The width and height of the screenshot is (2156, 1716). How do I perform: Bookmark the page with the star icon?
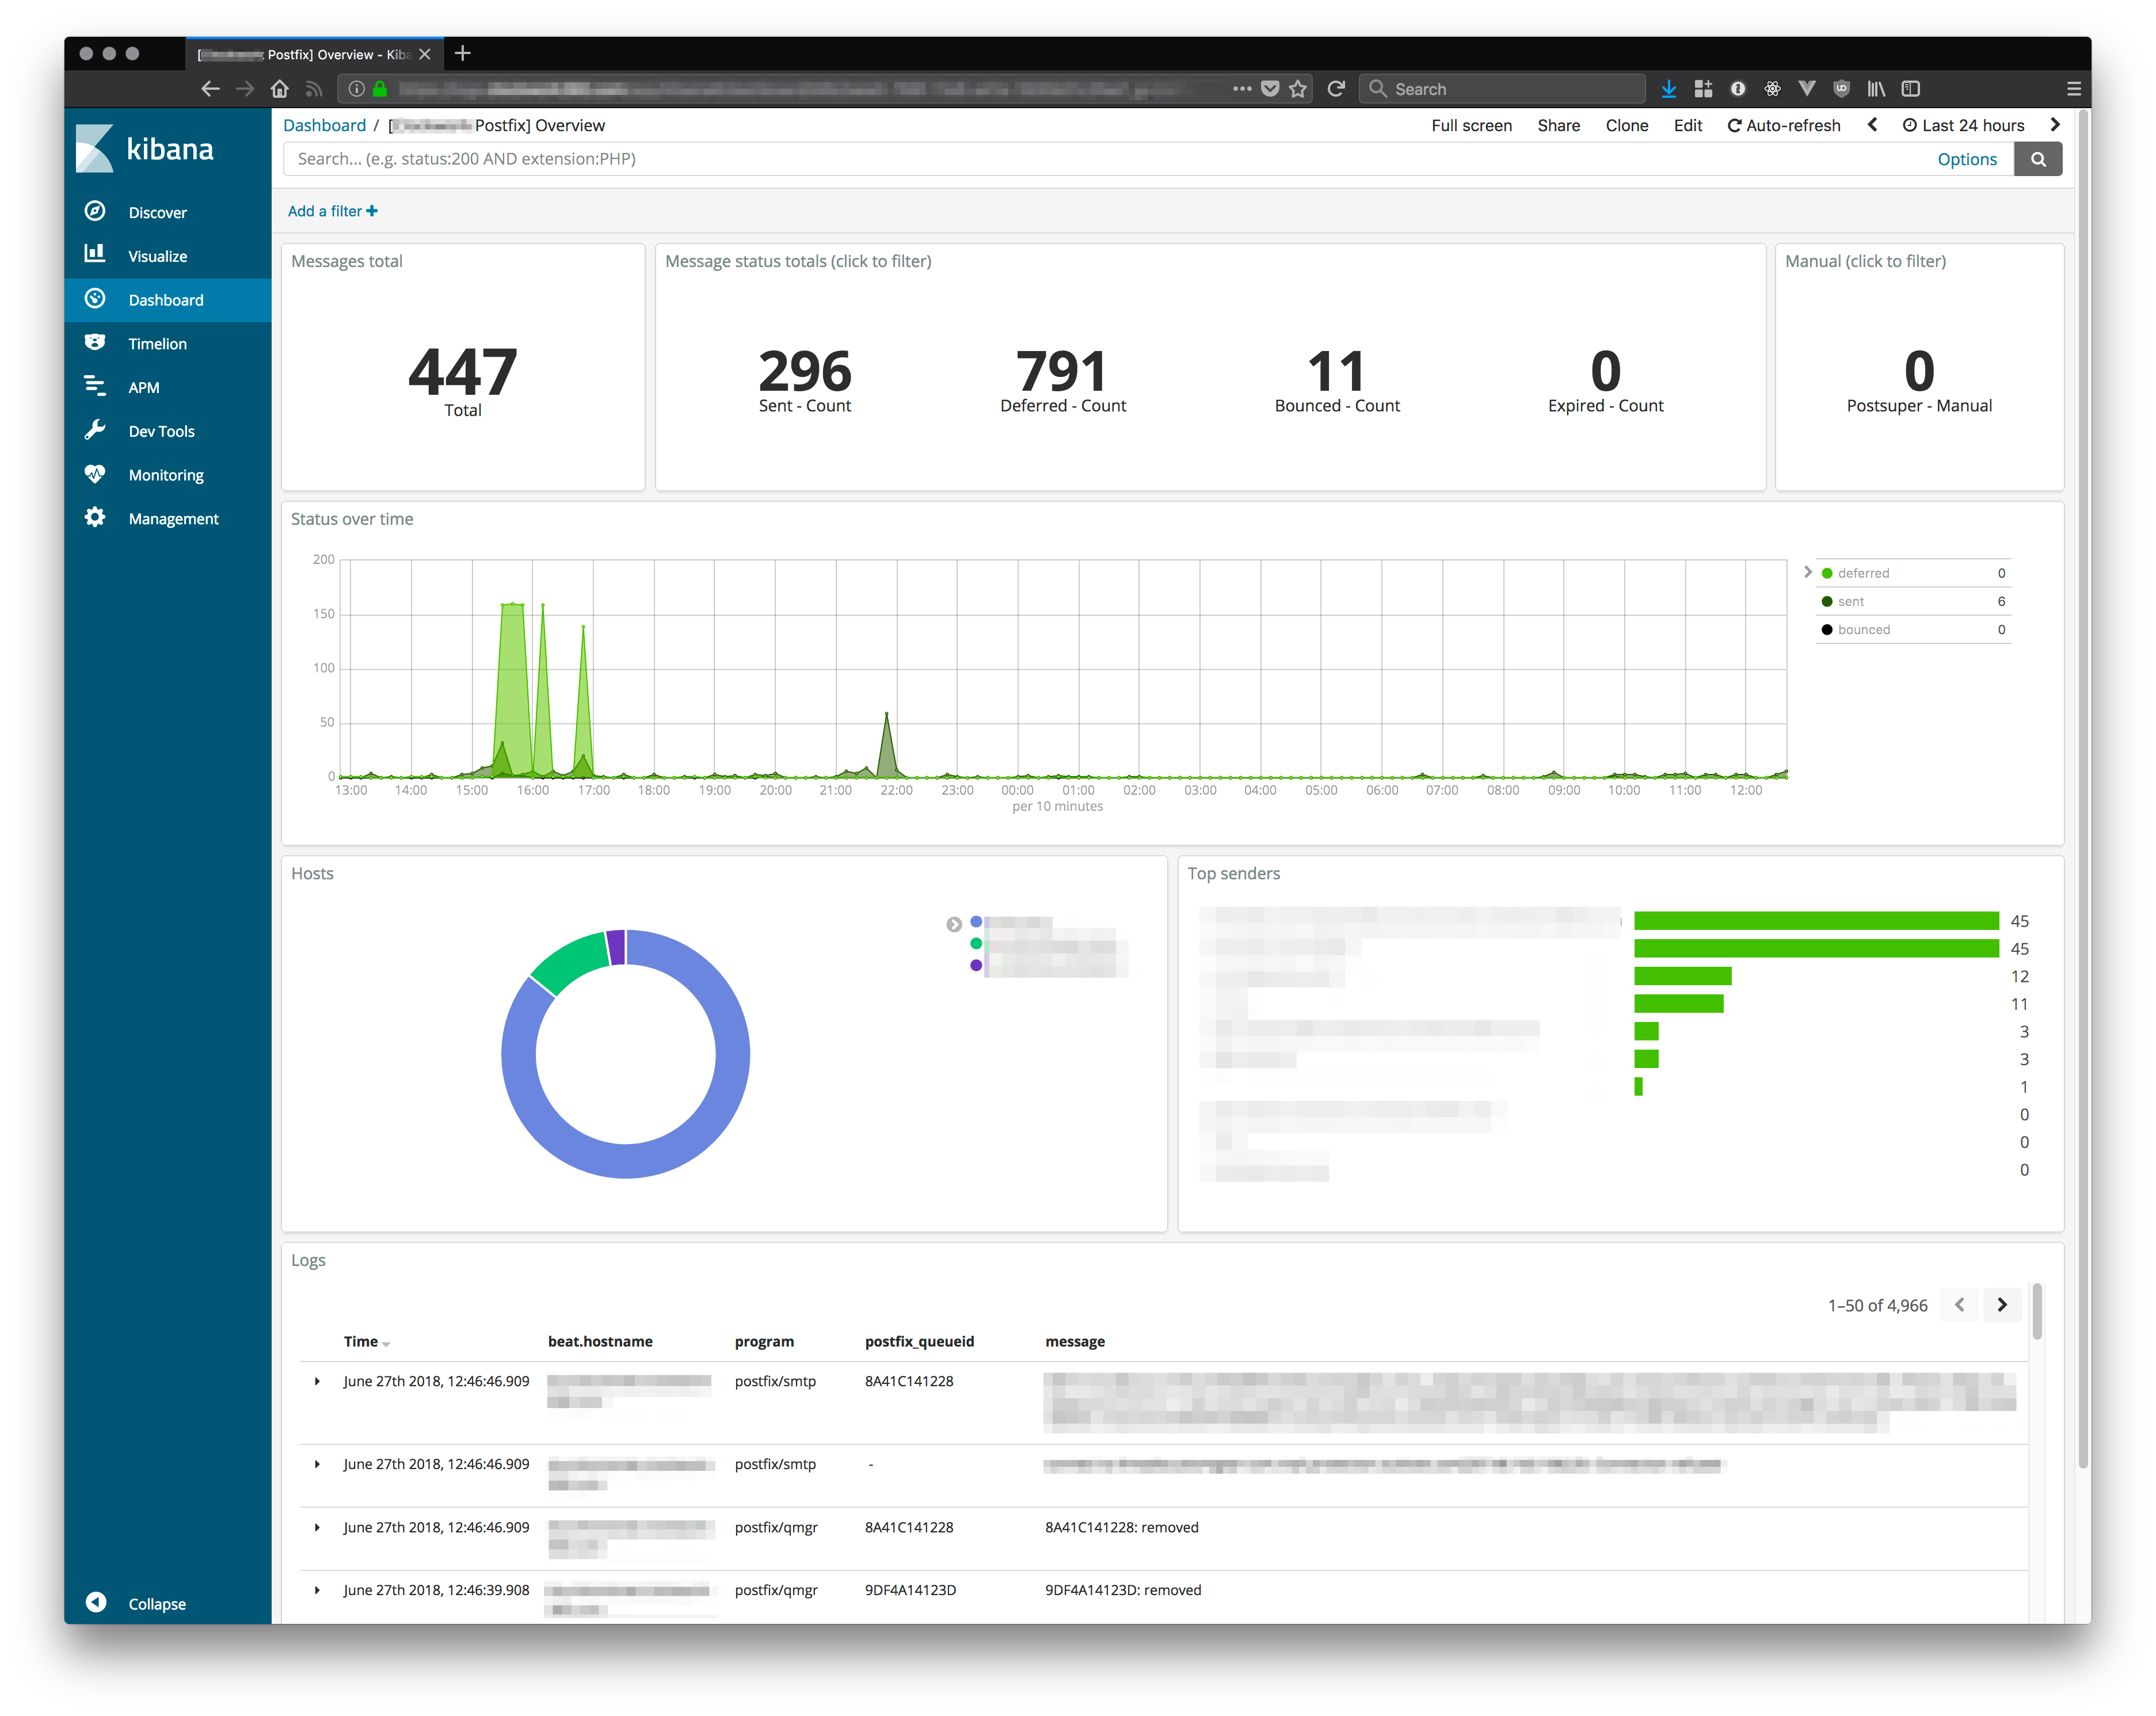click(1298, 89)
